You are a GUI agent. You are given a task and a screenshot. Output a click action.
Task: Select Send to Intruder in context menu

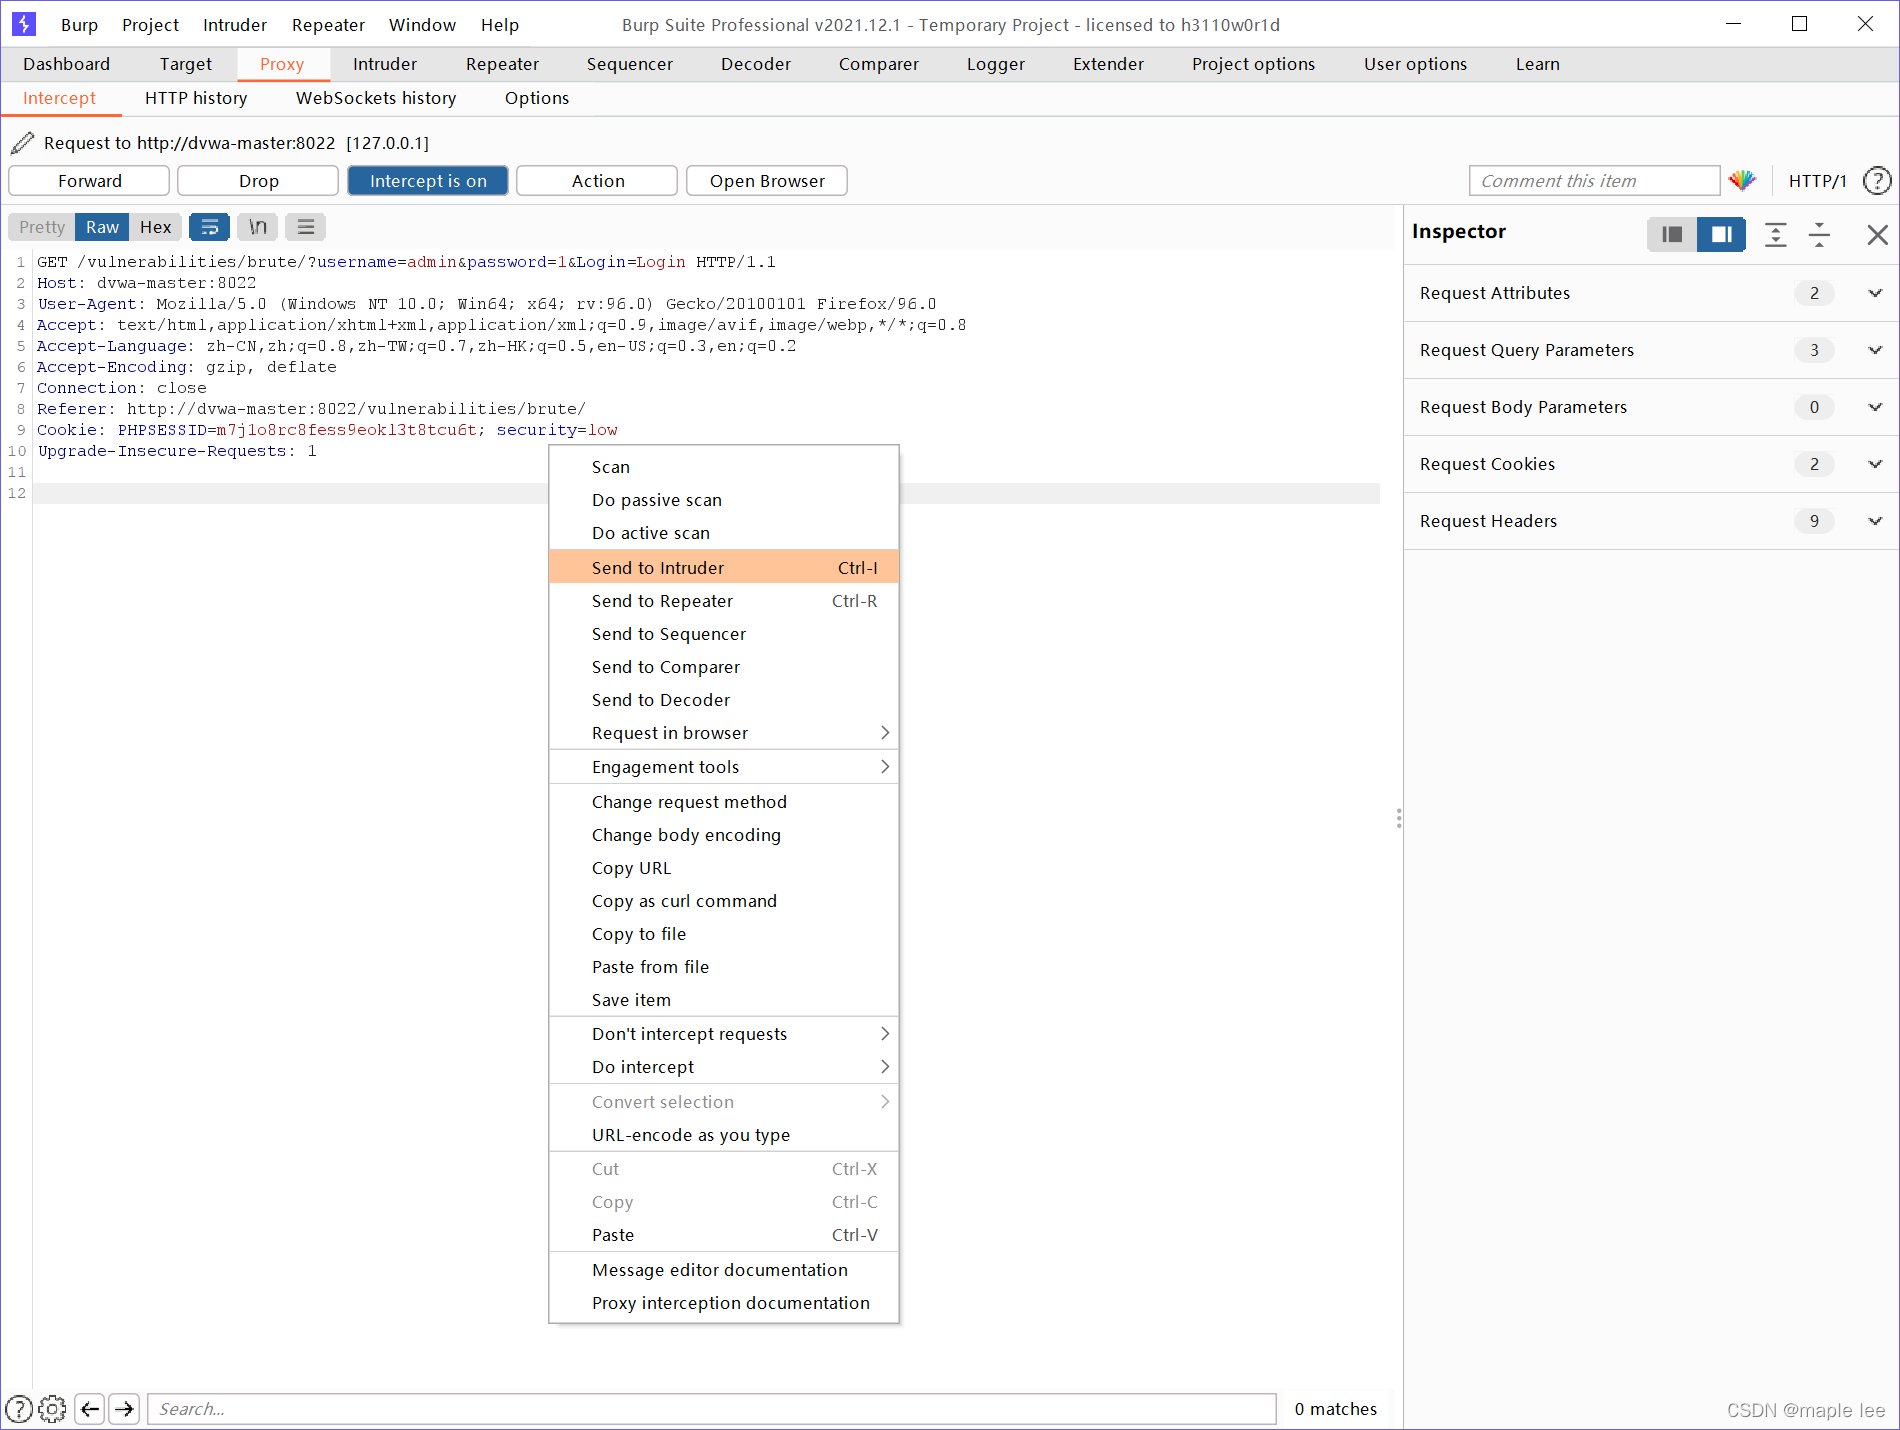point(724,568)
